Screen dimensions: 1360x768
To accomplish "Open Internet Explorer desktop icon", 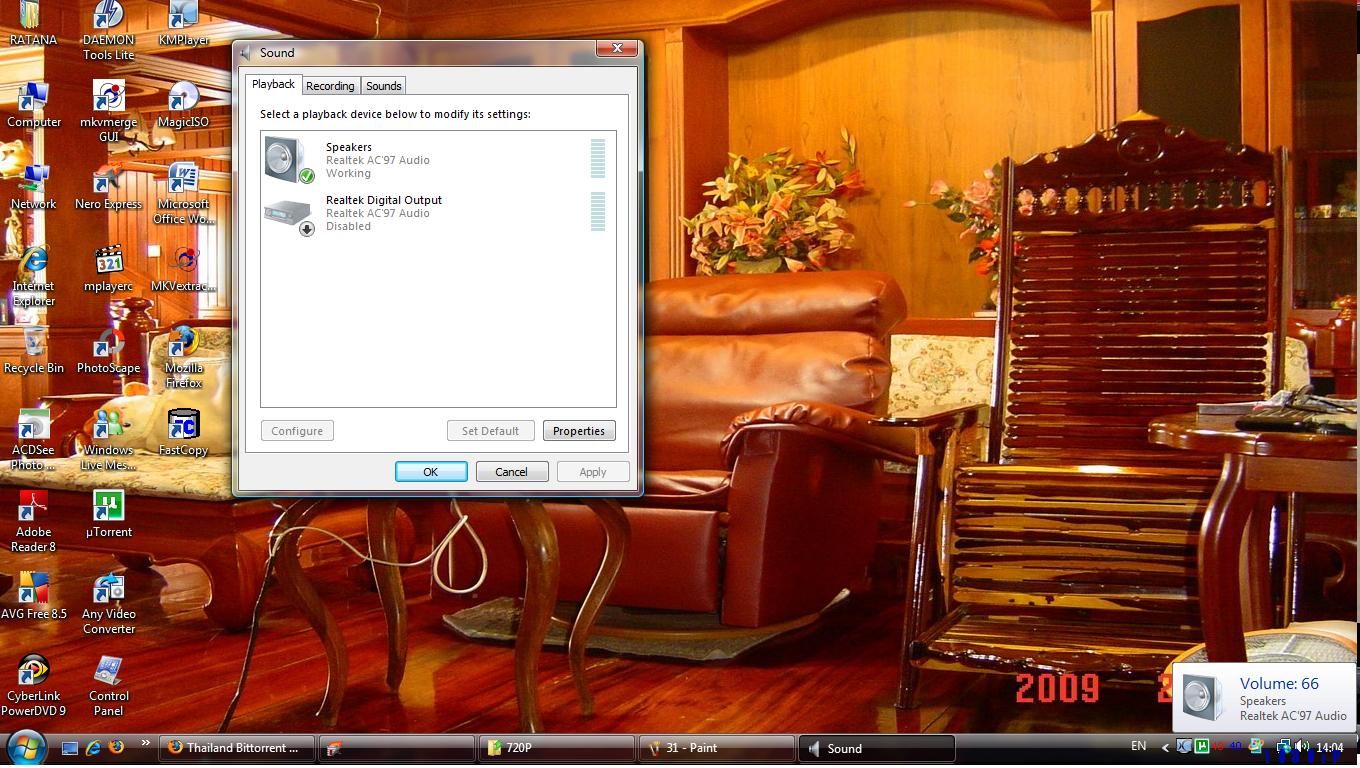I will click(x=34, y=276).
